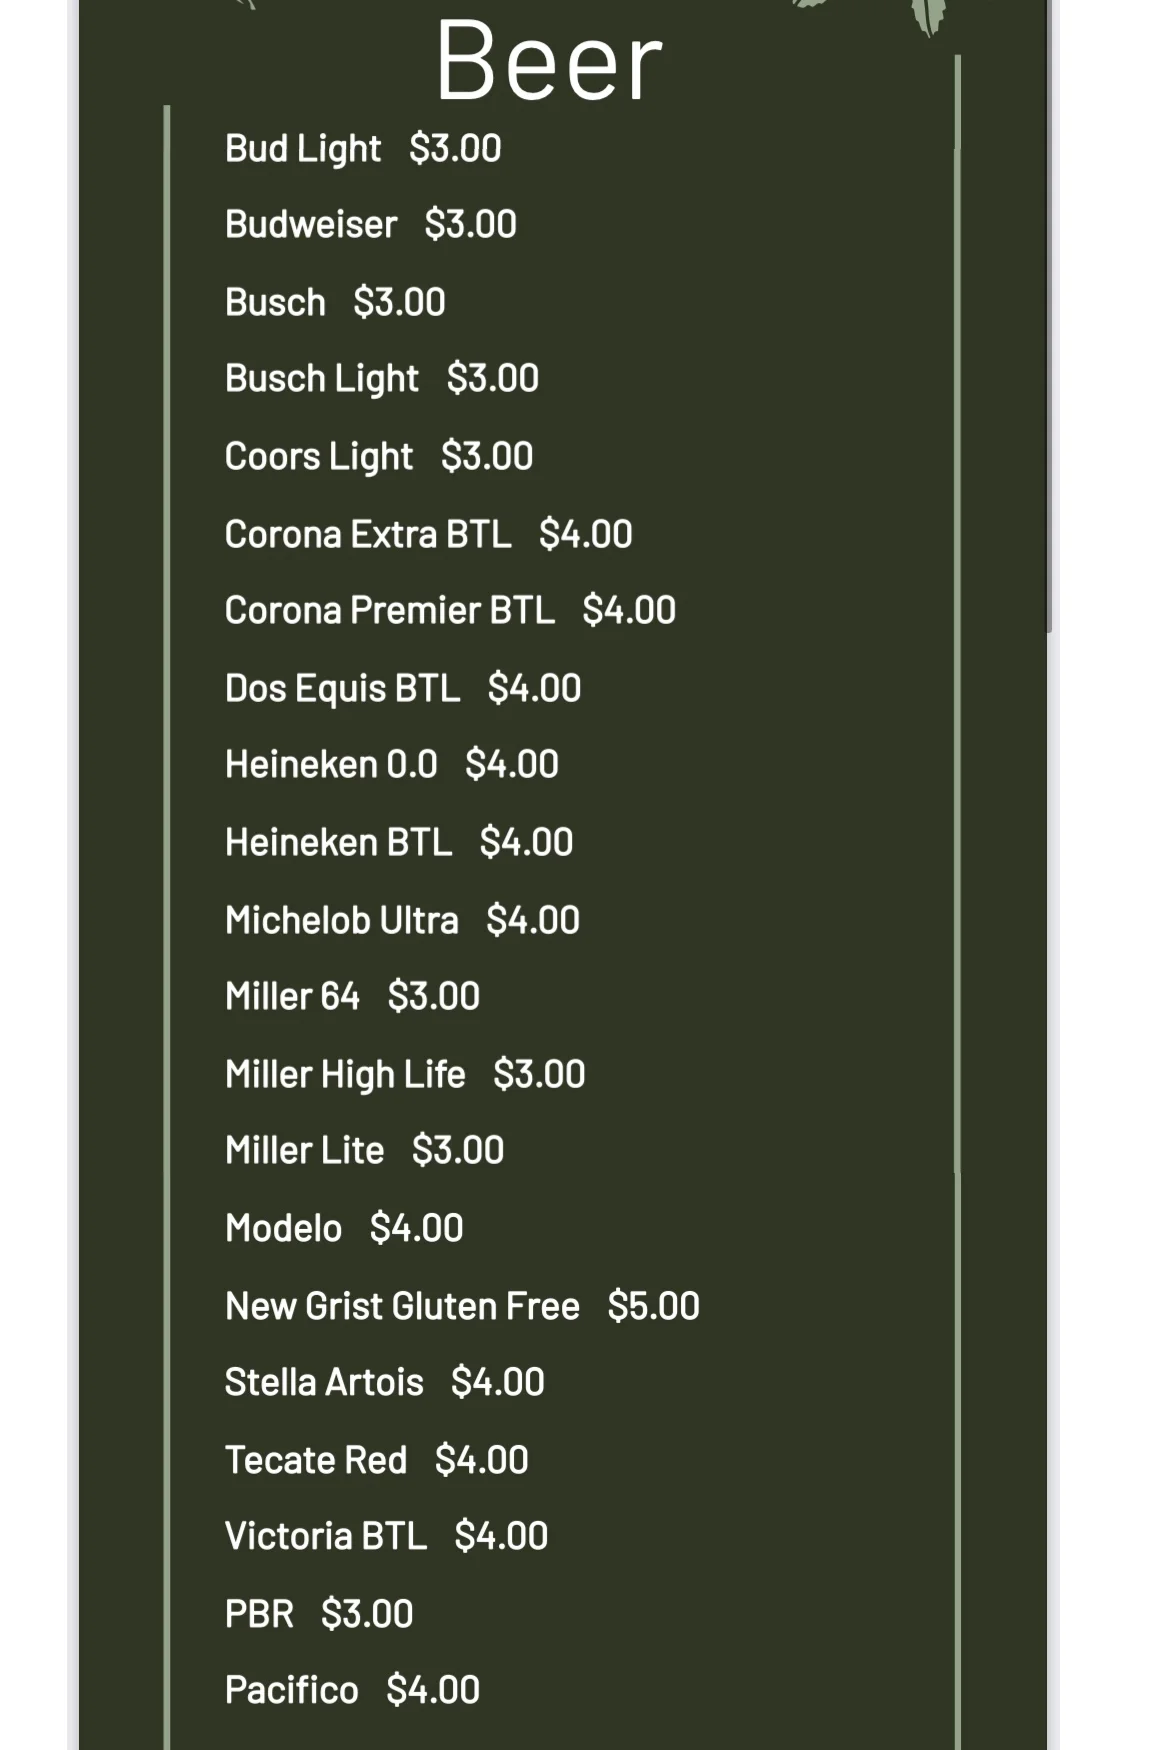Click Miller Lite $3.00

tap(364, 1151)
